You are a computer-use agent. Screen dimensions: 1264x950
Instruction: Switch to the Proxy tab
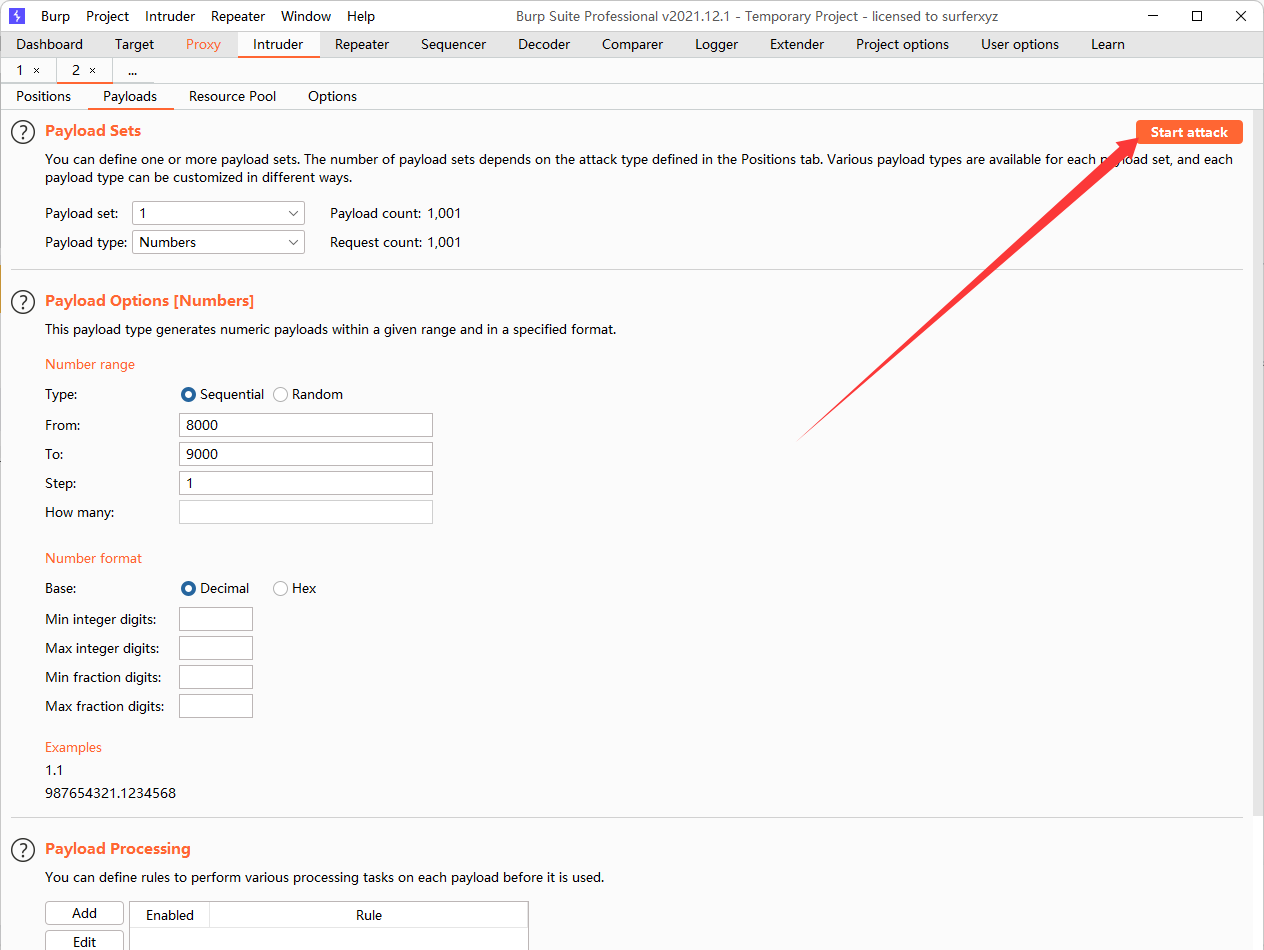pos(203,44)
